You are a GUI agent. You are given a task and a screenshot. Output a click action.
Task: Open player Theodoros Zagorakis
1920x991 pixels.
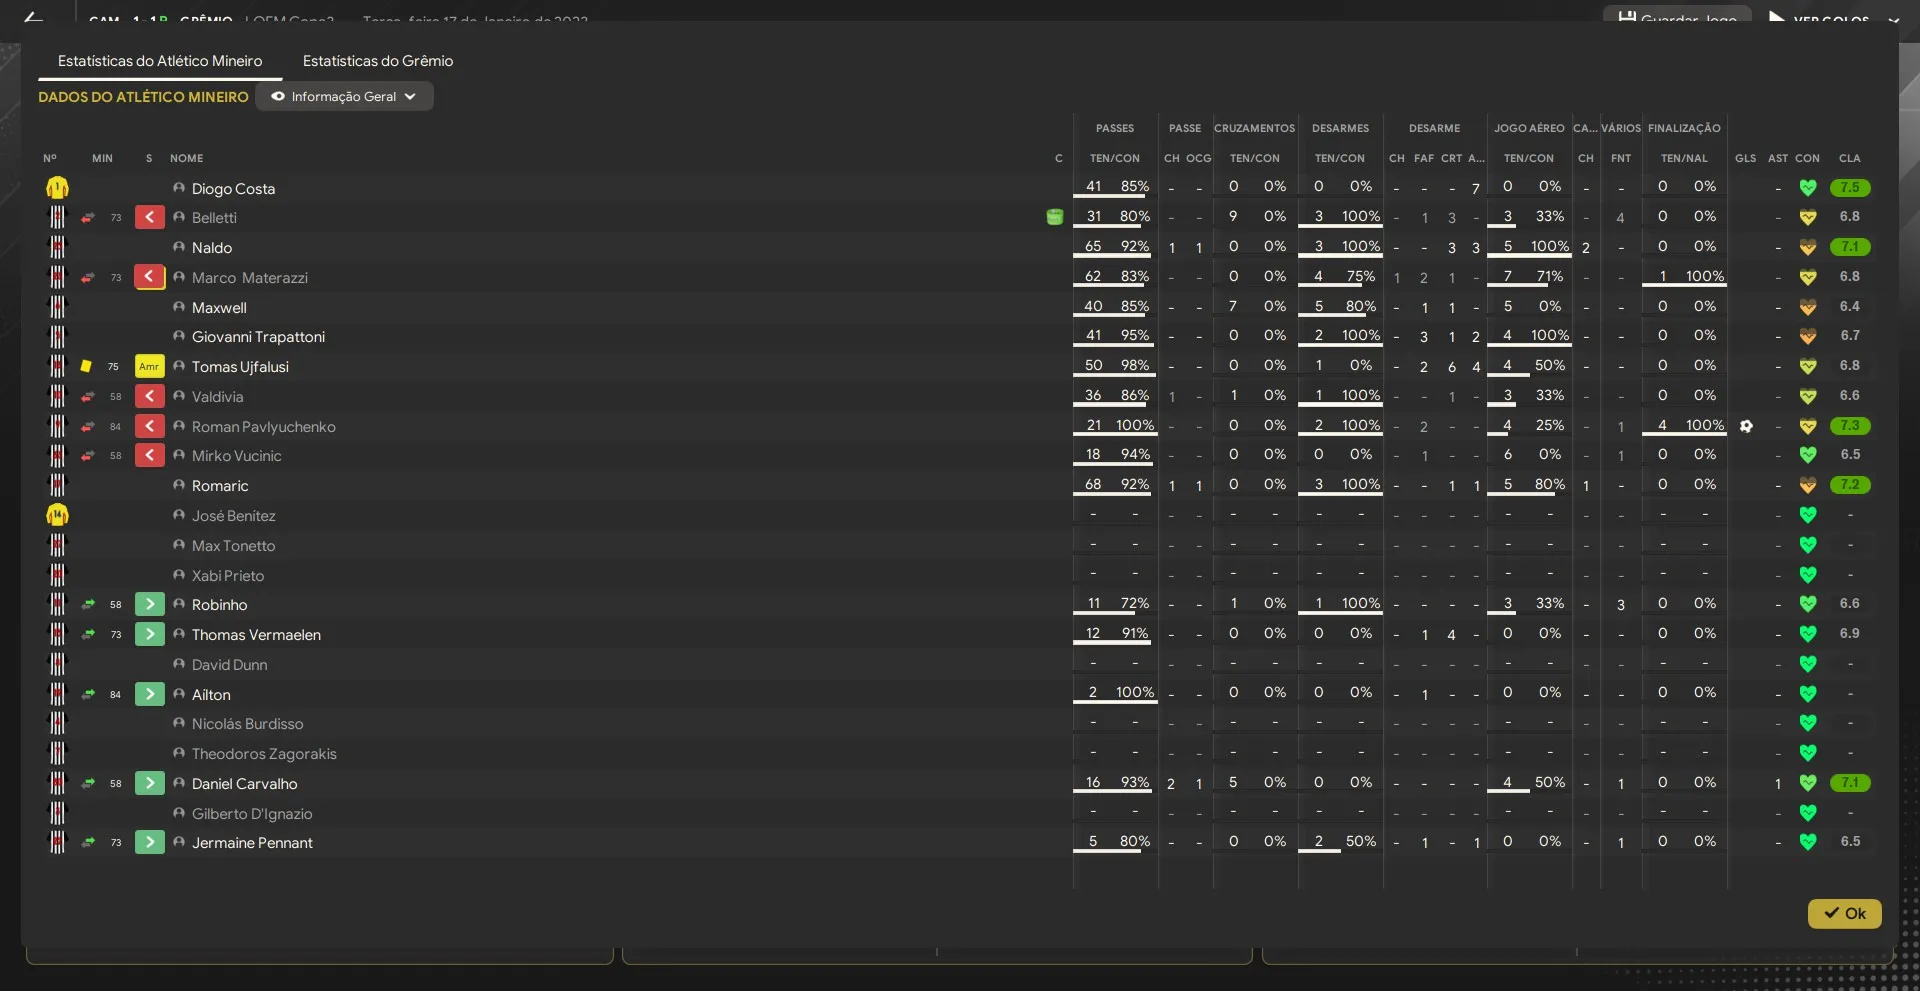(264, 754)
